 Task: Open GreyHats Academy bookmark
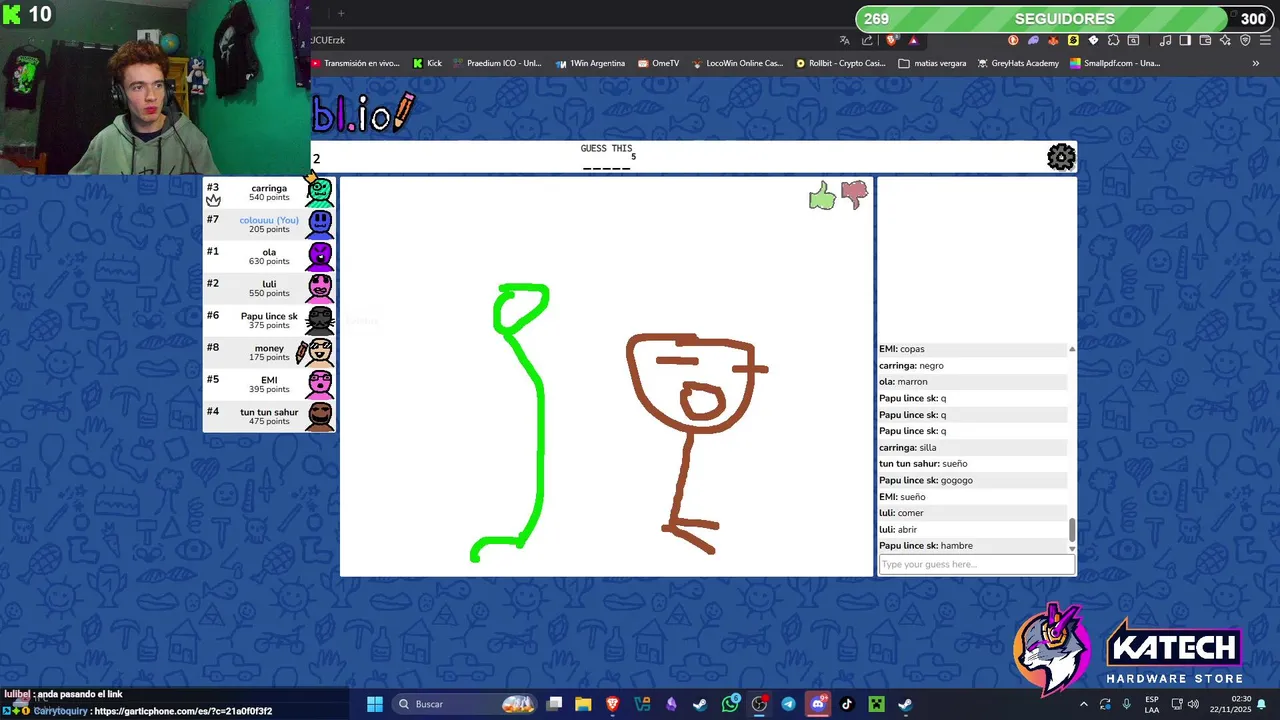[1018, 63]
